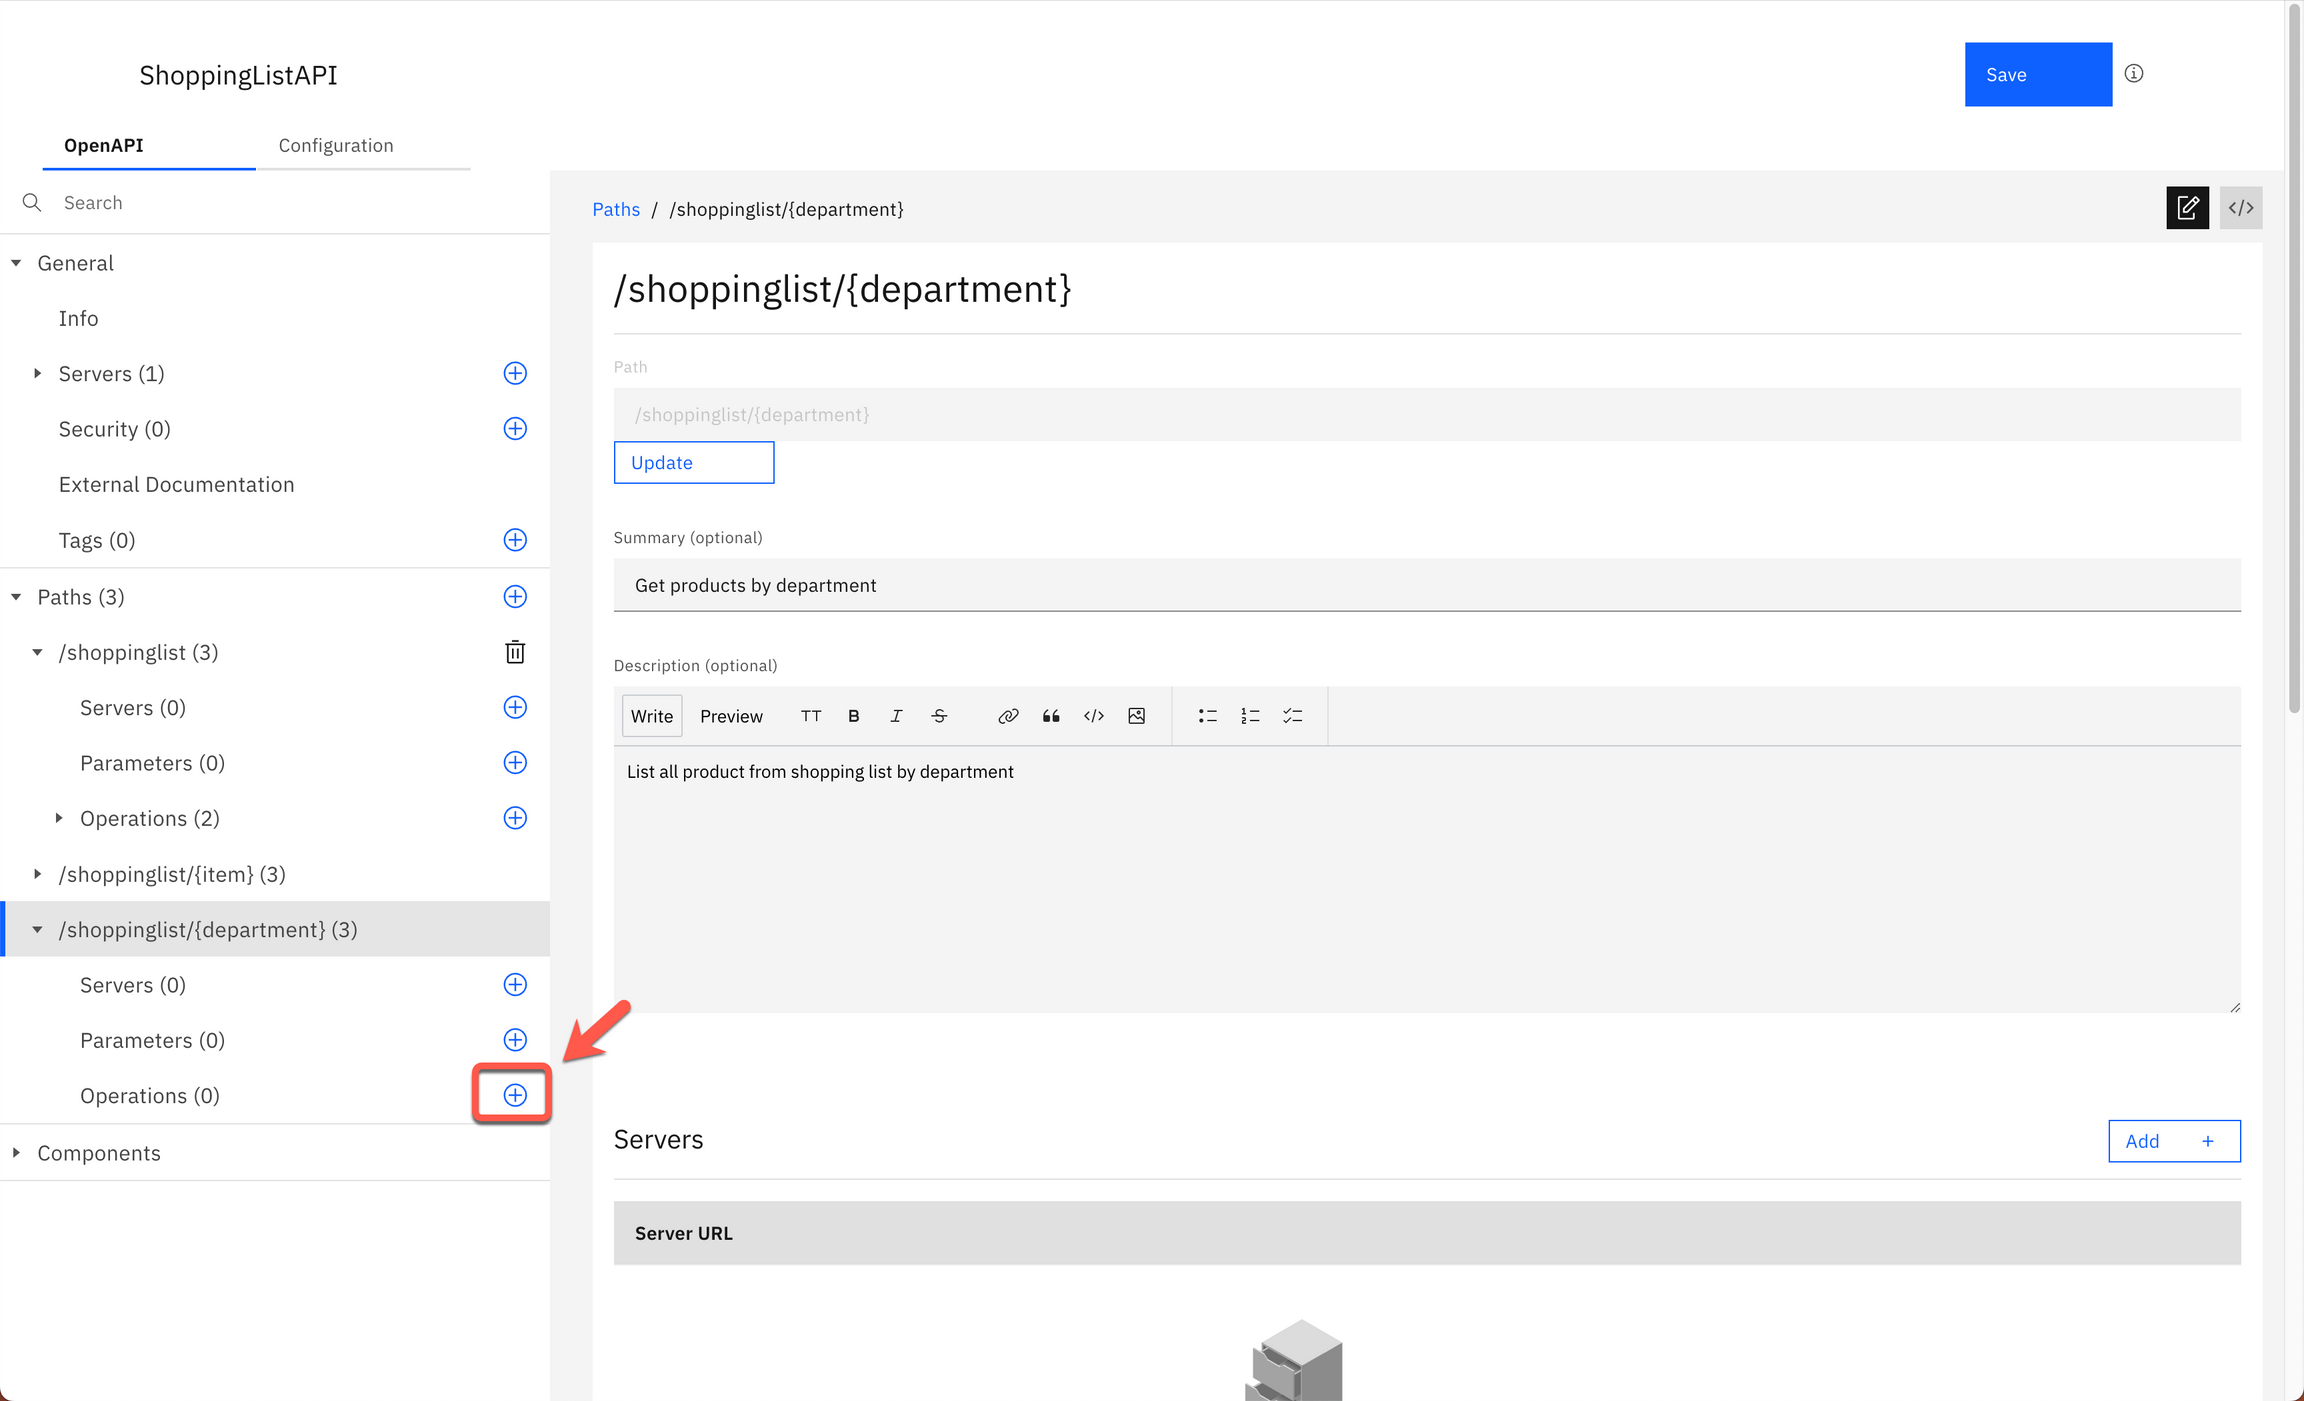Click the add Operations icon for /shoppinglist/{department}

click(514, 1095)
